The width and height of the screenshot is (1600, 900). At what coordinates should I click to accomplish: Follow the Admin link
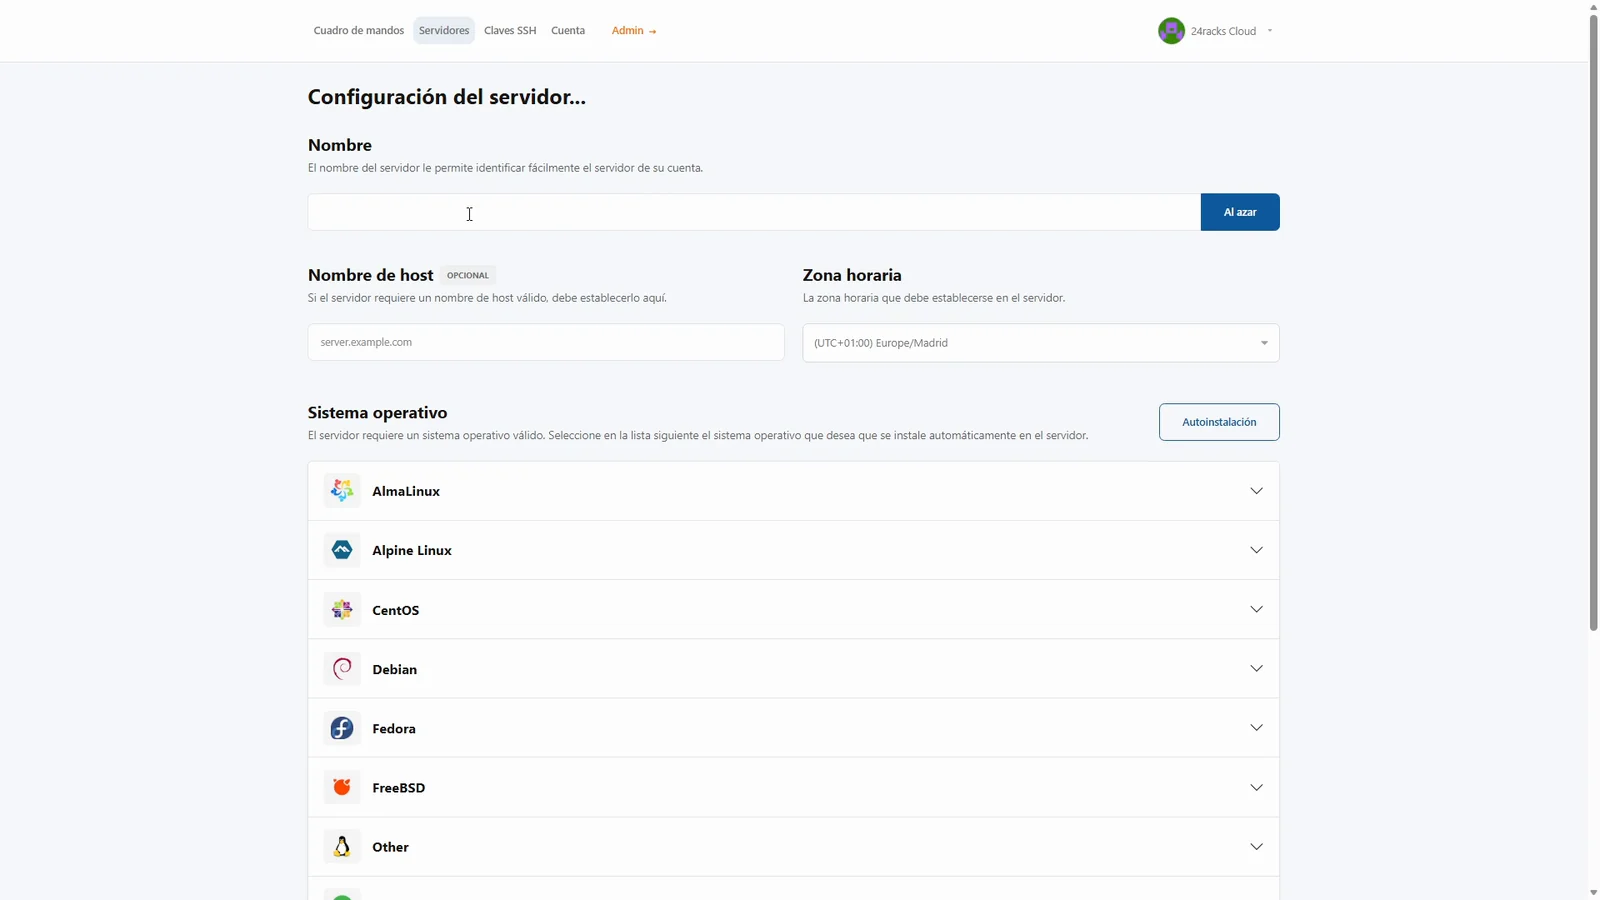[634, 31]
